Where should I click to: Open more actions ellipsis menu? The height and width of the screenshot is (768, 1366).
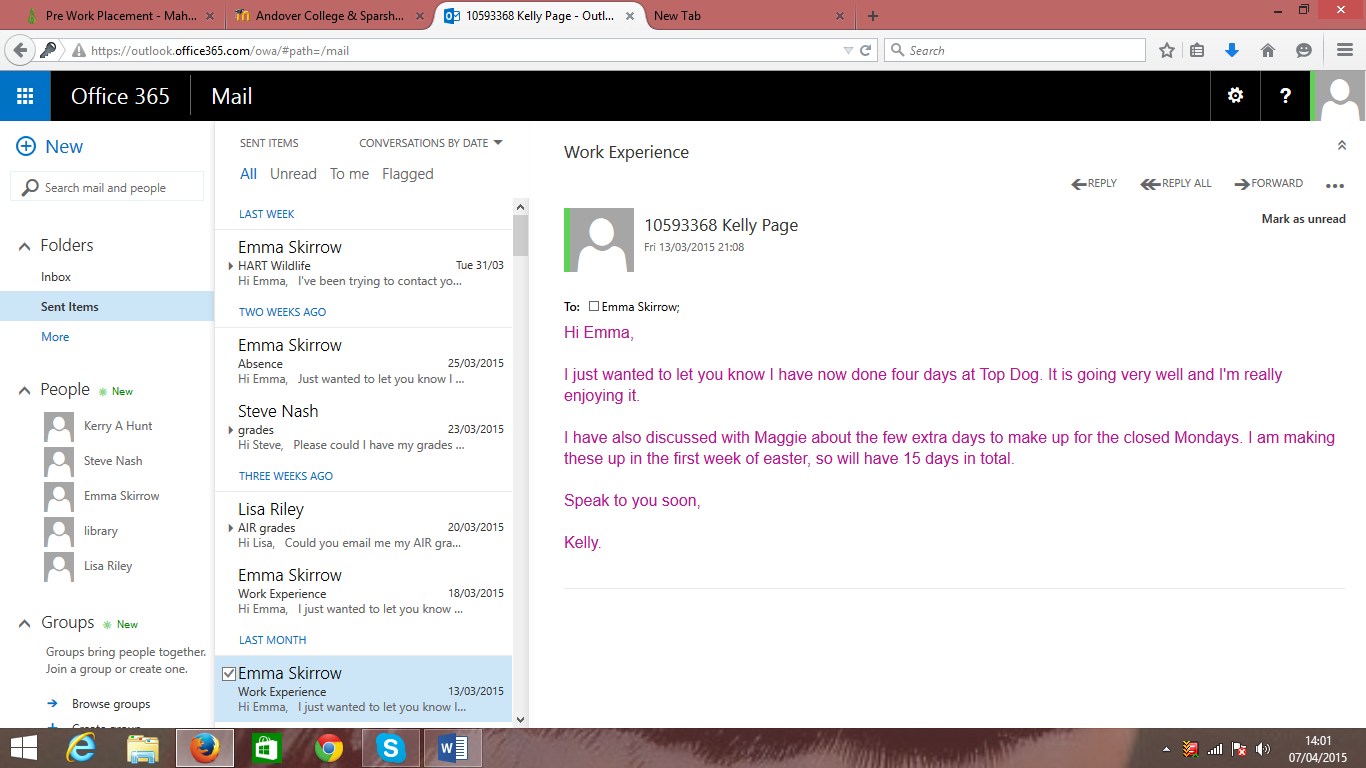pyautogui.click(x=1335, y=185)
